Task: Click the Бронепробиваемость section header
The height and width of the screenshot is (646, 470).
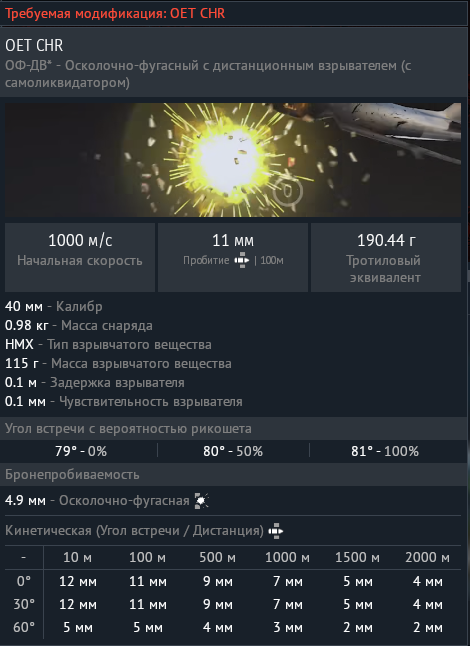Action: (x=72, y=475)
